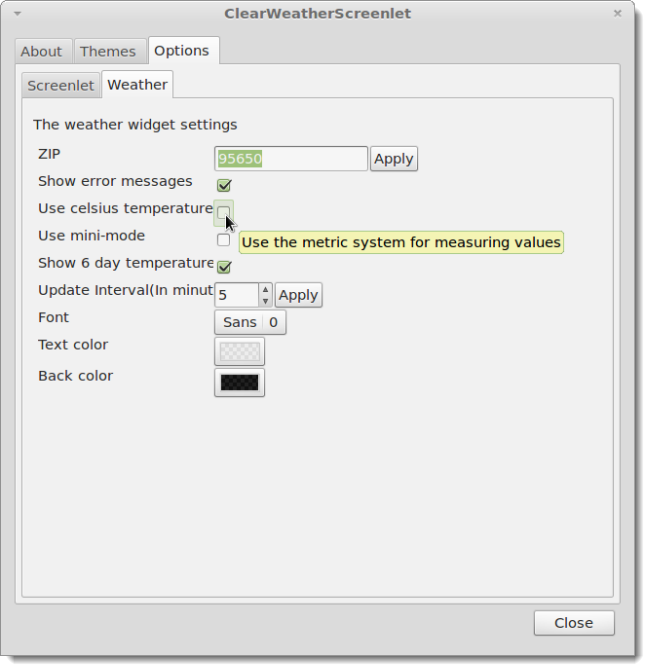Select the Options tab
Viewport: 650px width, 671px height.
coord(182,50)
